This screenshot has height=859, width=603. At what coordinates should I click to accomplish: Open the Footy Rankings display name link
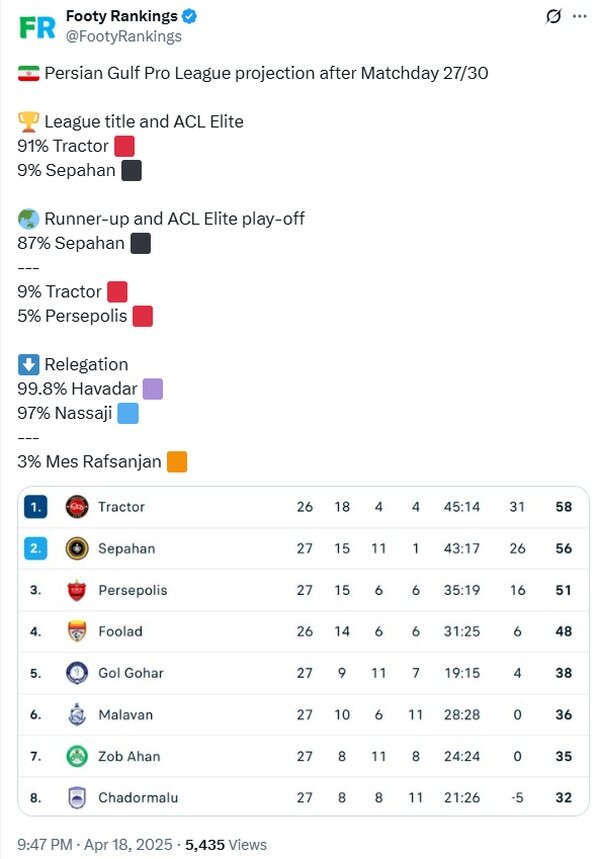(121, 16)
